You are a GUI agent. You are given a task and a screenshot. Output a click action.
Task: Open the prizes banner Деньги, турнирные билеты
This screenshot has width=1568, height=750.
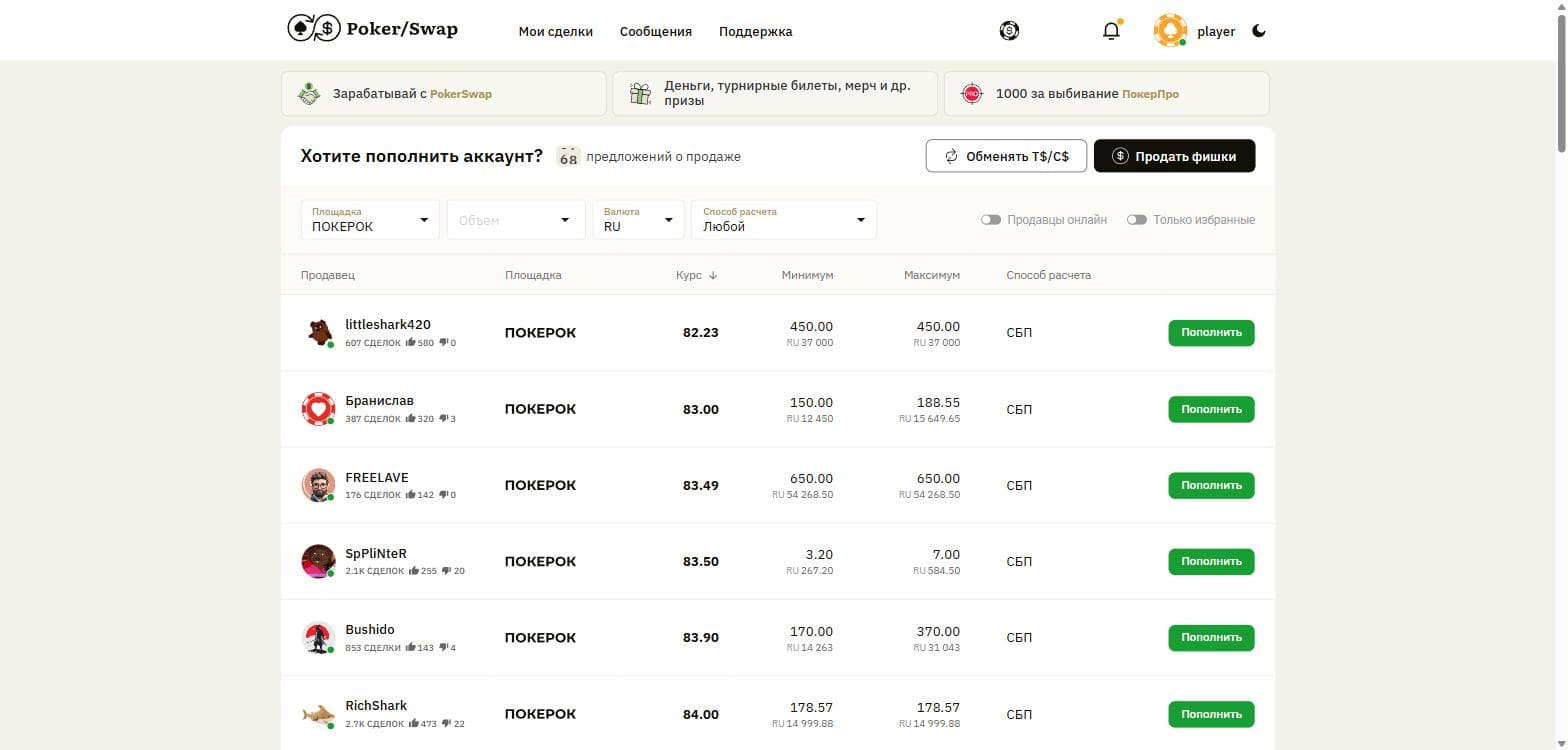775,94
